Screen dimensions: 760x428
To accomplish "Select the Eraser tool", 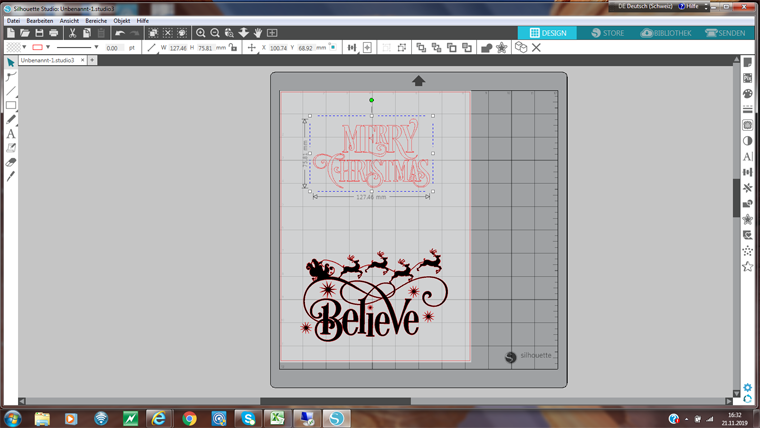I will pyautogui.click(x=11, y=162).
